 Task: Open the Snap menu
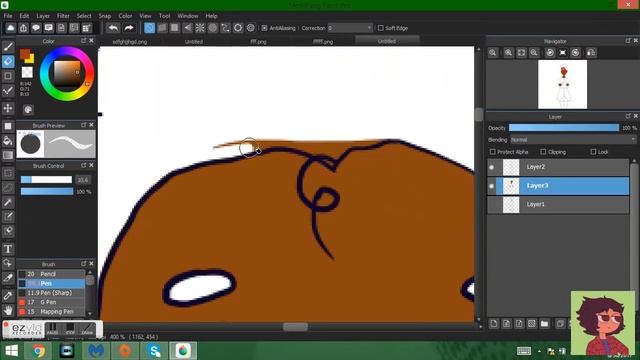[x=104, y=16]
